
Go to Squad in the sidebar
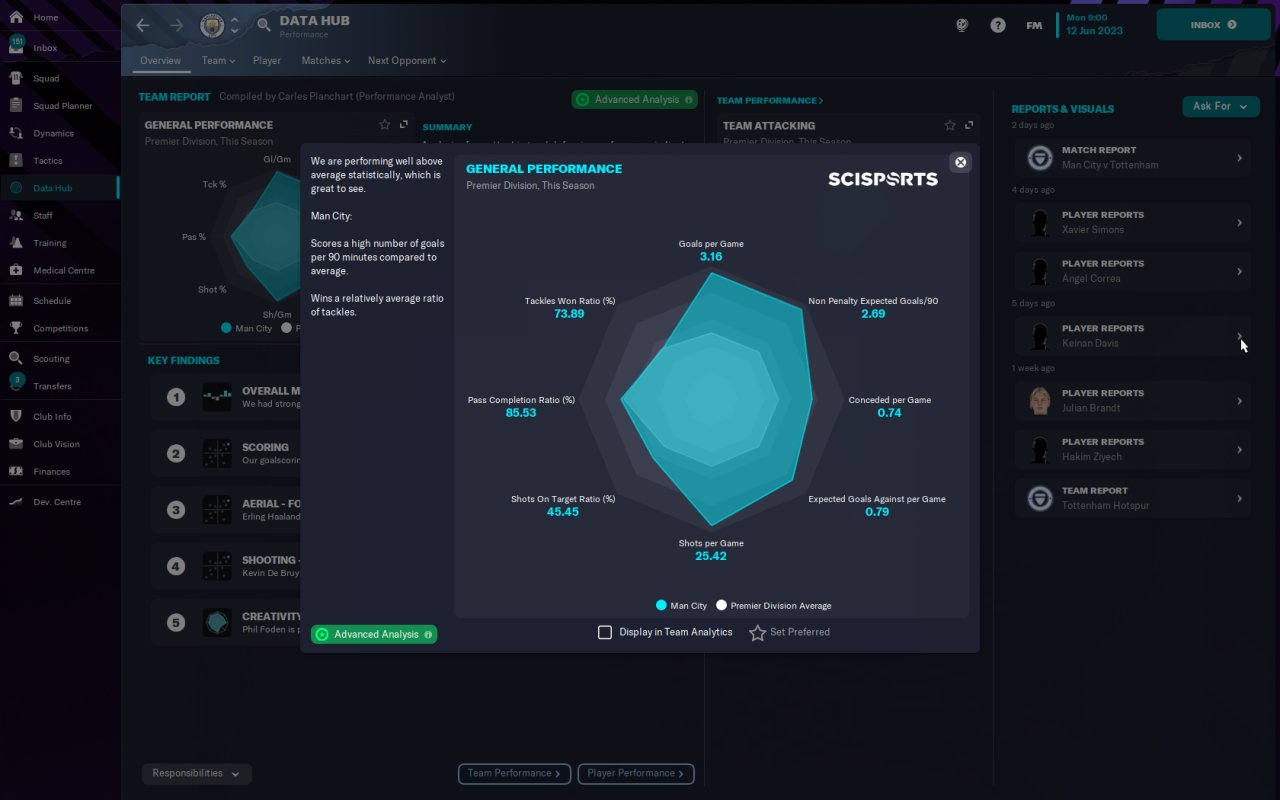point(60,78)
